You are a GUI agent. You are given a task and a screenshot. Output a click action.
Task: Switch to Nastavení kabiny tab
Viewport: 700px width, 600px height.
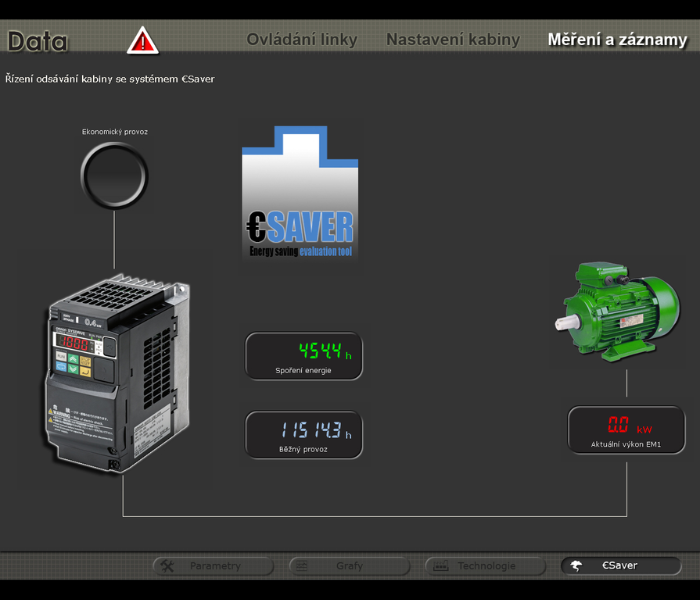click(x=453, y=39)
